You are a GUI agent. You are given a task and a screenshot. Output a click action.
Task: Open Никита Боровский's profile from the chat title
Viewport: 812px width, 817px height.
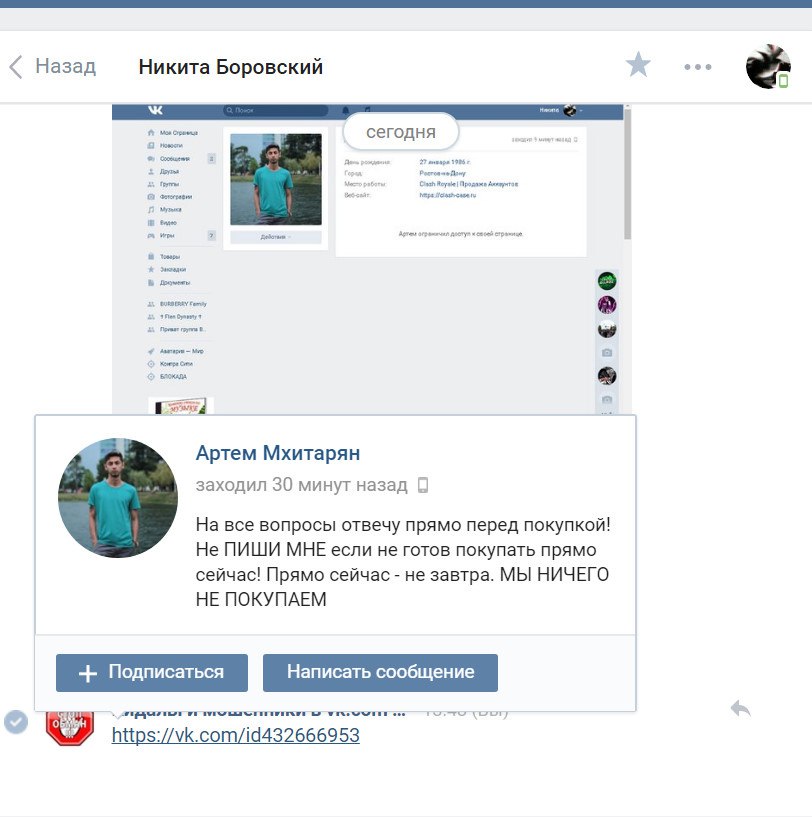point(230,67)
